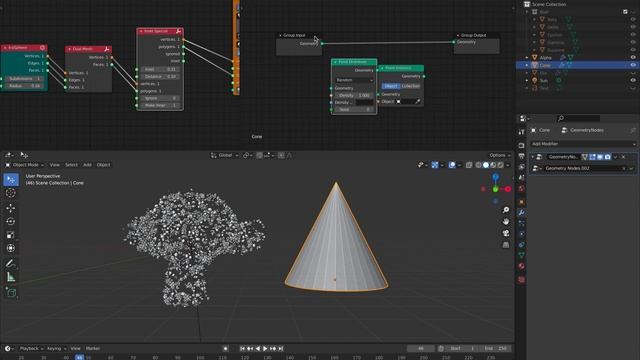Open the Render properties tab icon
The width and height of the screenshot is (640, 360).
(521, 146)
